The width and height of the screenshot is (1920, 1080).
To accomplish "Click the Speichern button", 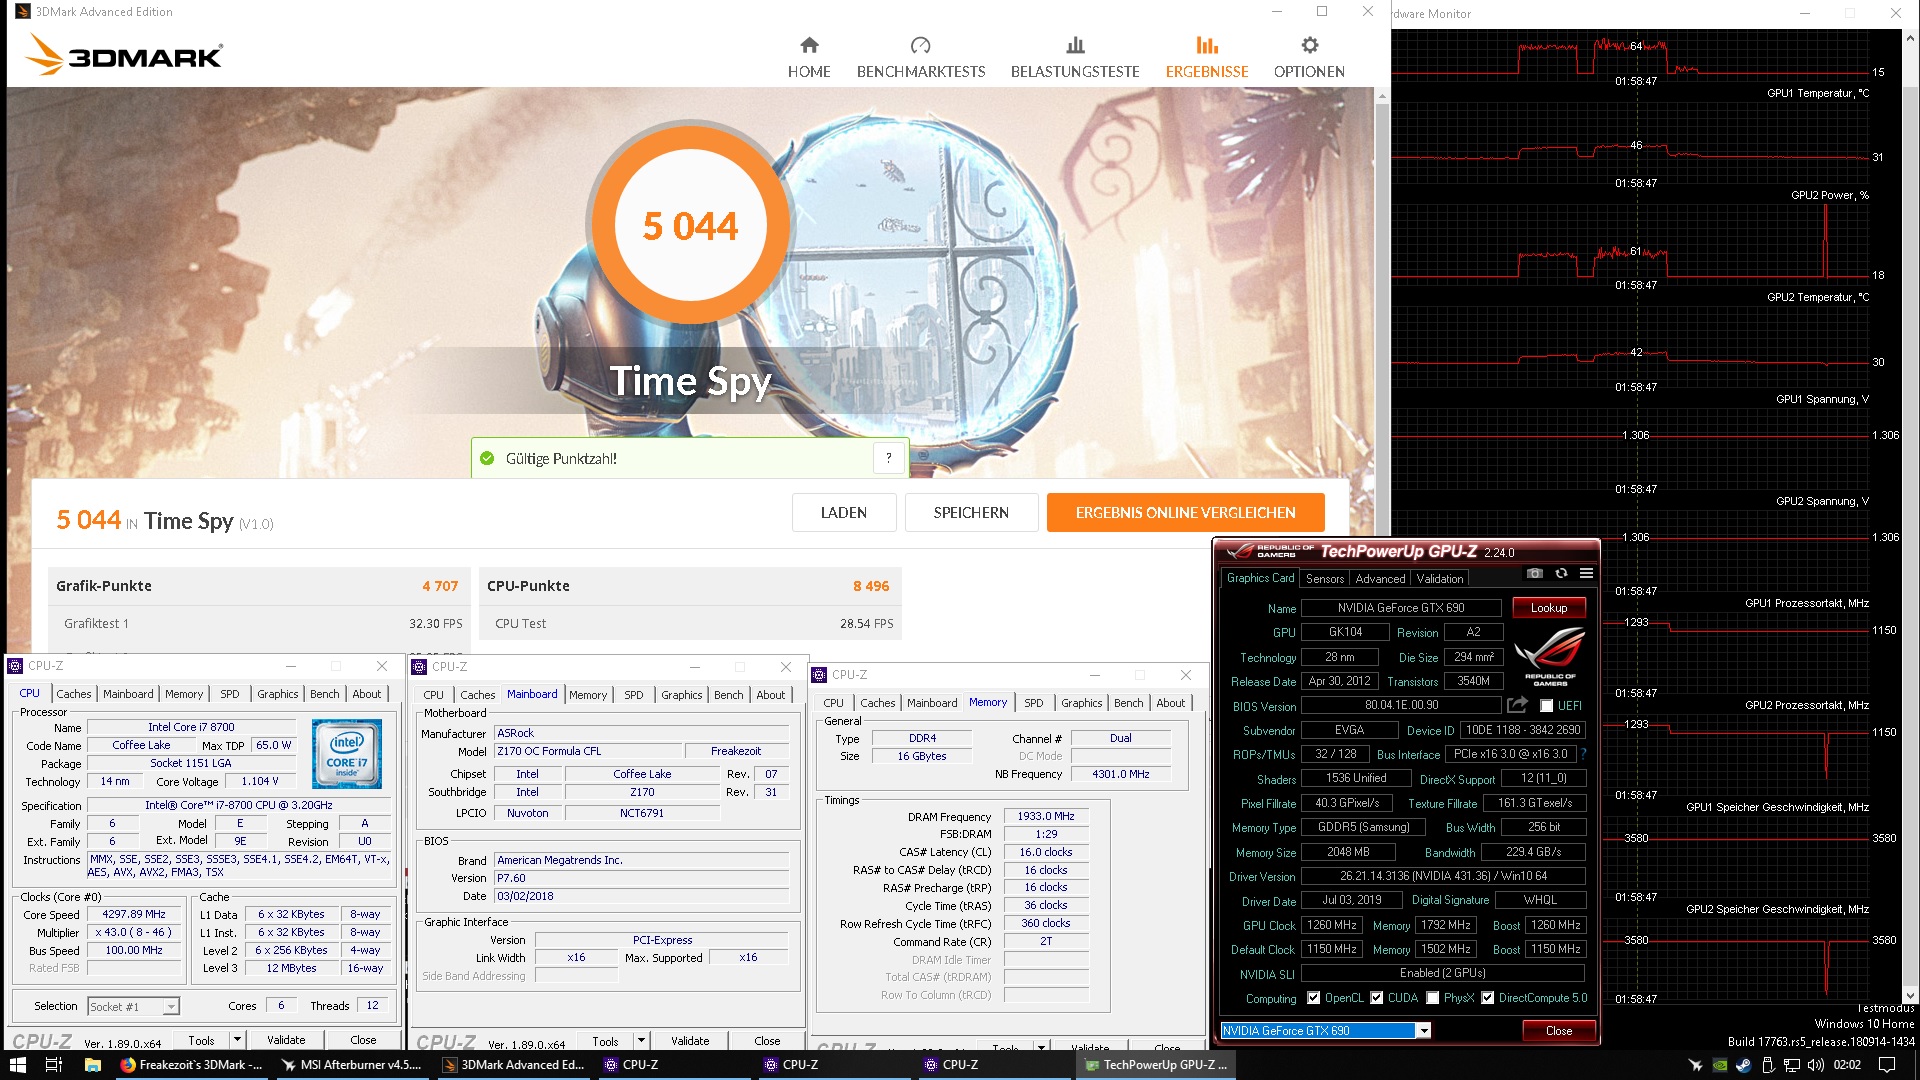I will [x=971, y=513].
